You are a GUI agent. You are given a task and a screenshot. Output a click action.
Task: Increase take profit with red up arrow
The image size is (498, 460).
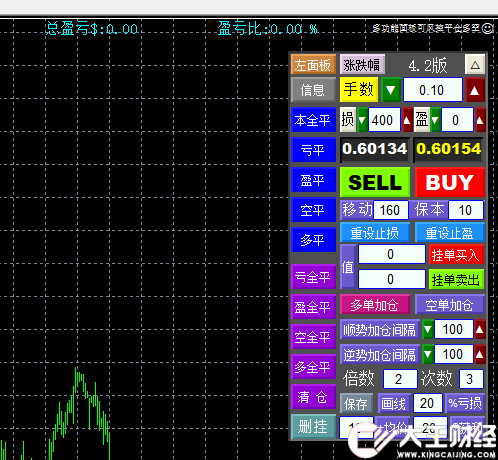click(480, 119)
